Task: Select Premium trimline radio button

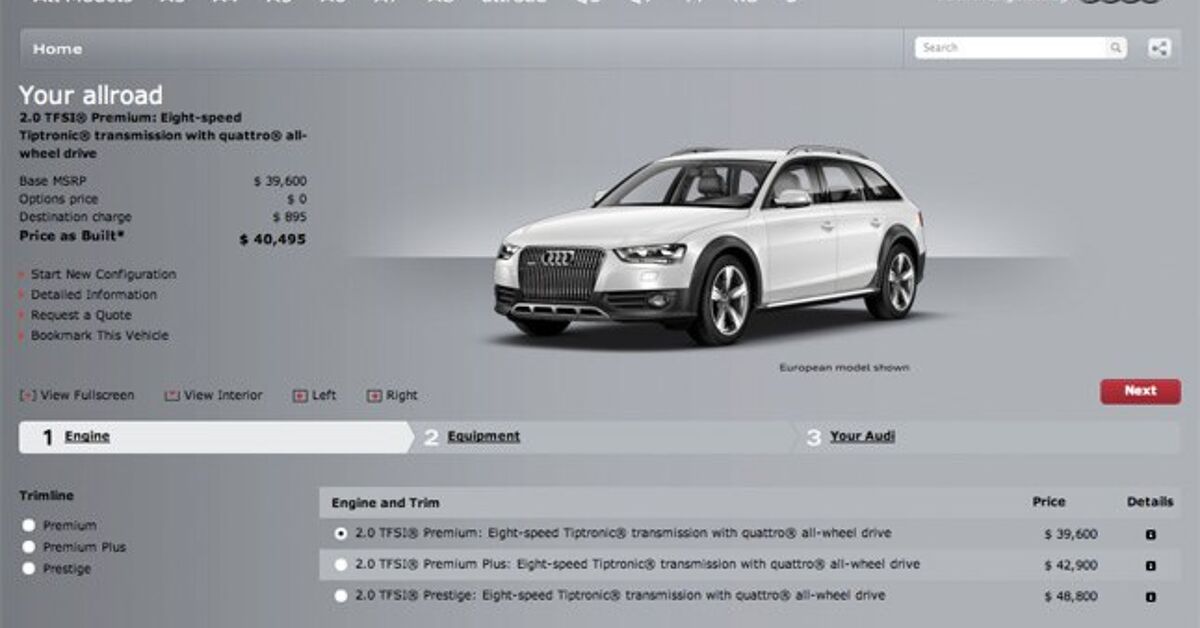Action: 28,525
